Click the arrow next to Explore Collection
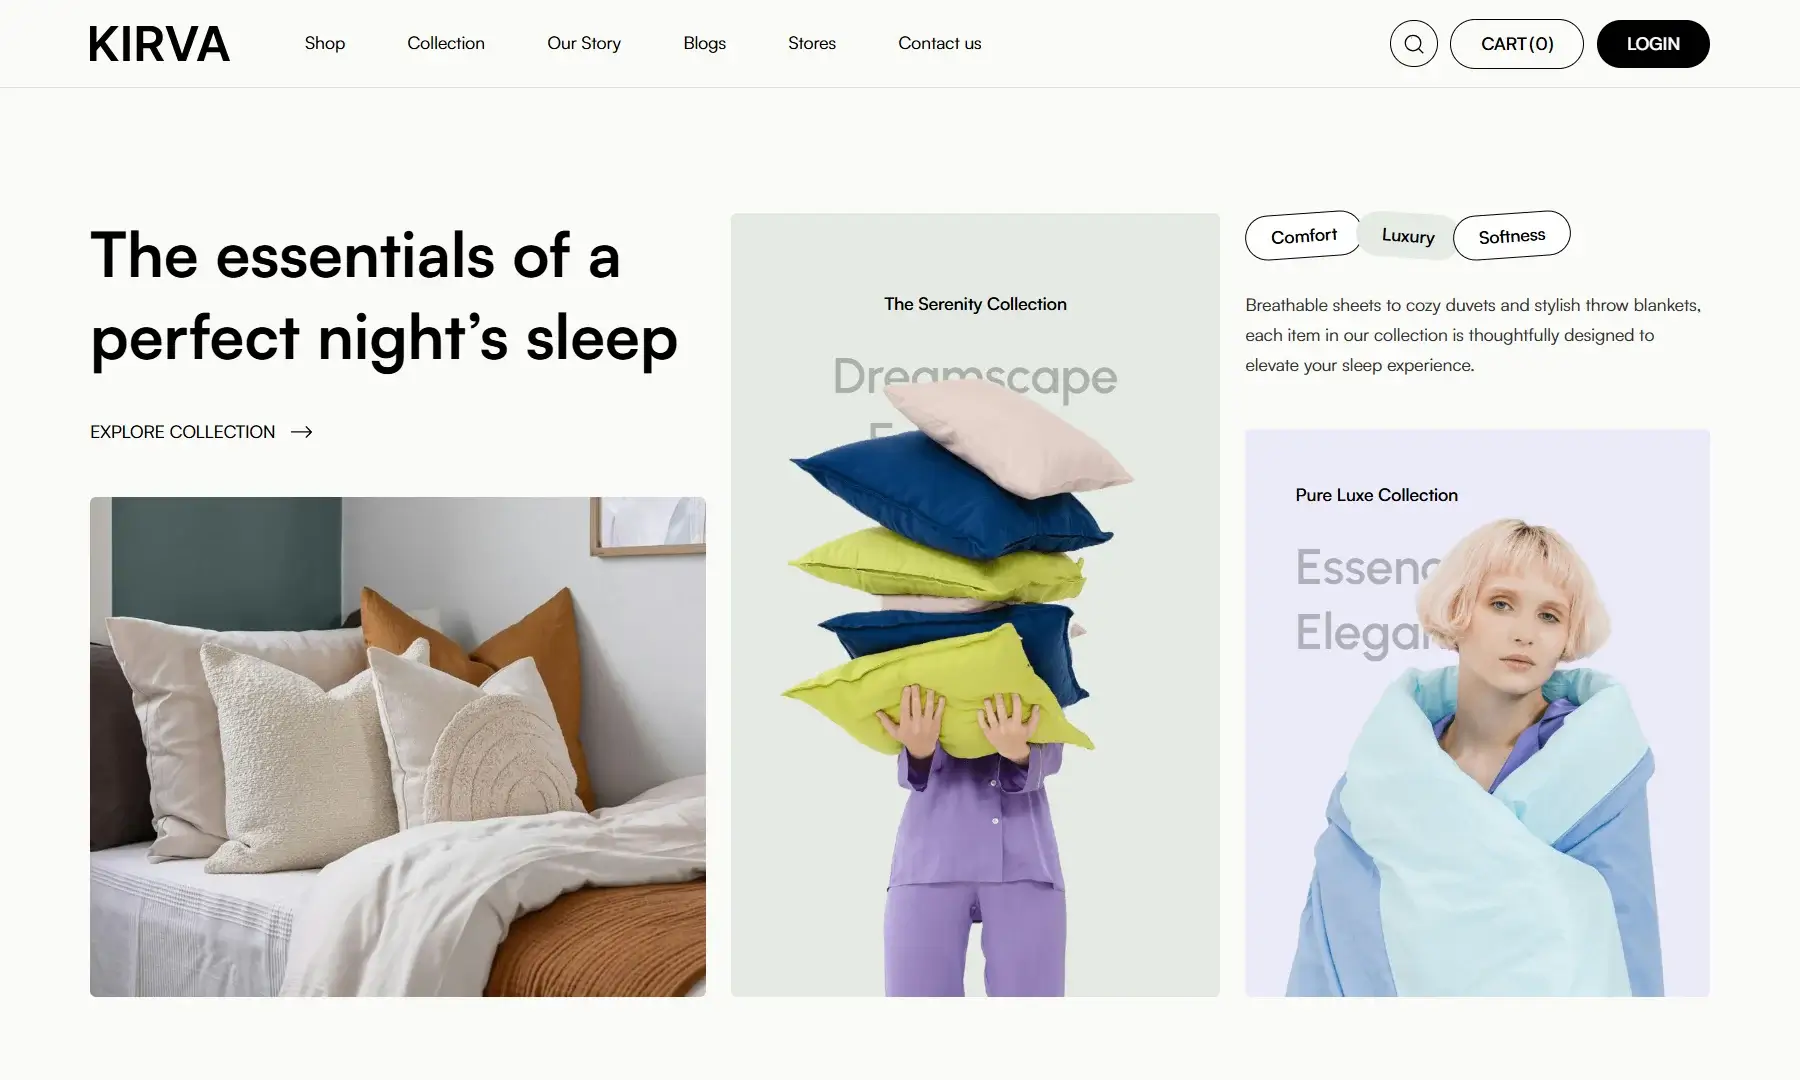1800x1080 pixels. (x=301, y=432)
